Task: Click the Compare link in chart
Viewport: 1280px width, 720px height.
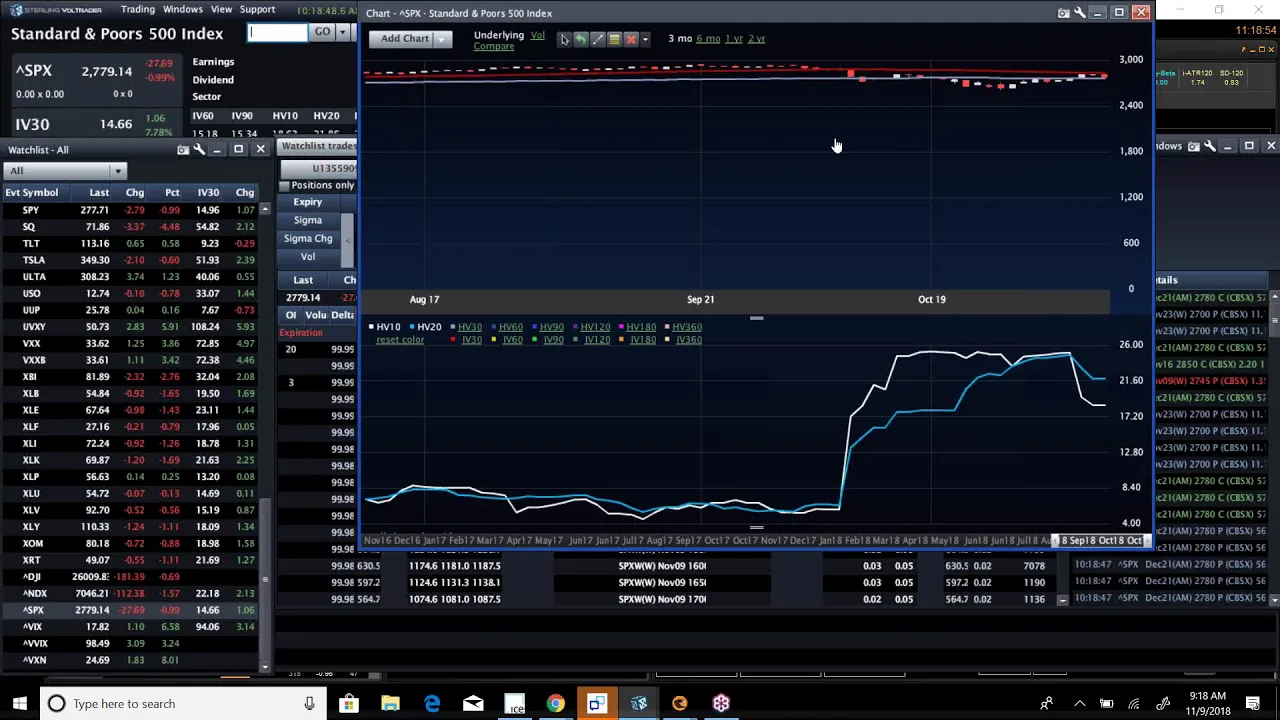Action: click(x=494, y=46)
